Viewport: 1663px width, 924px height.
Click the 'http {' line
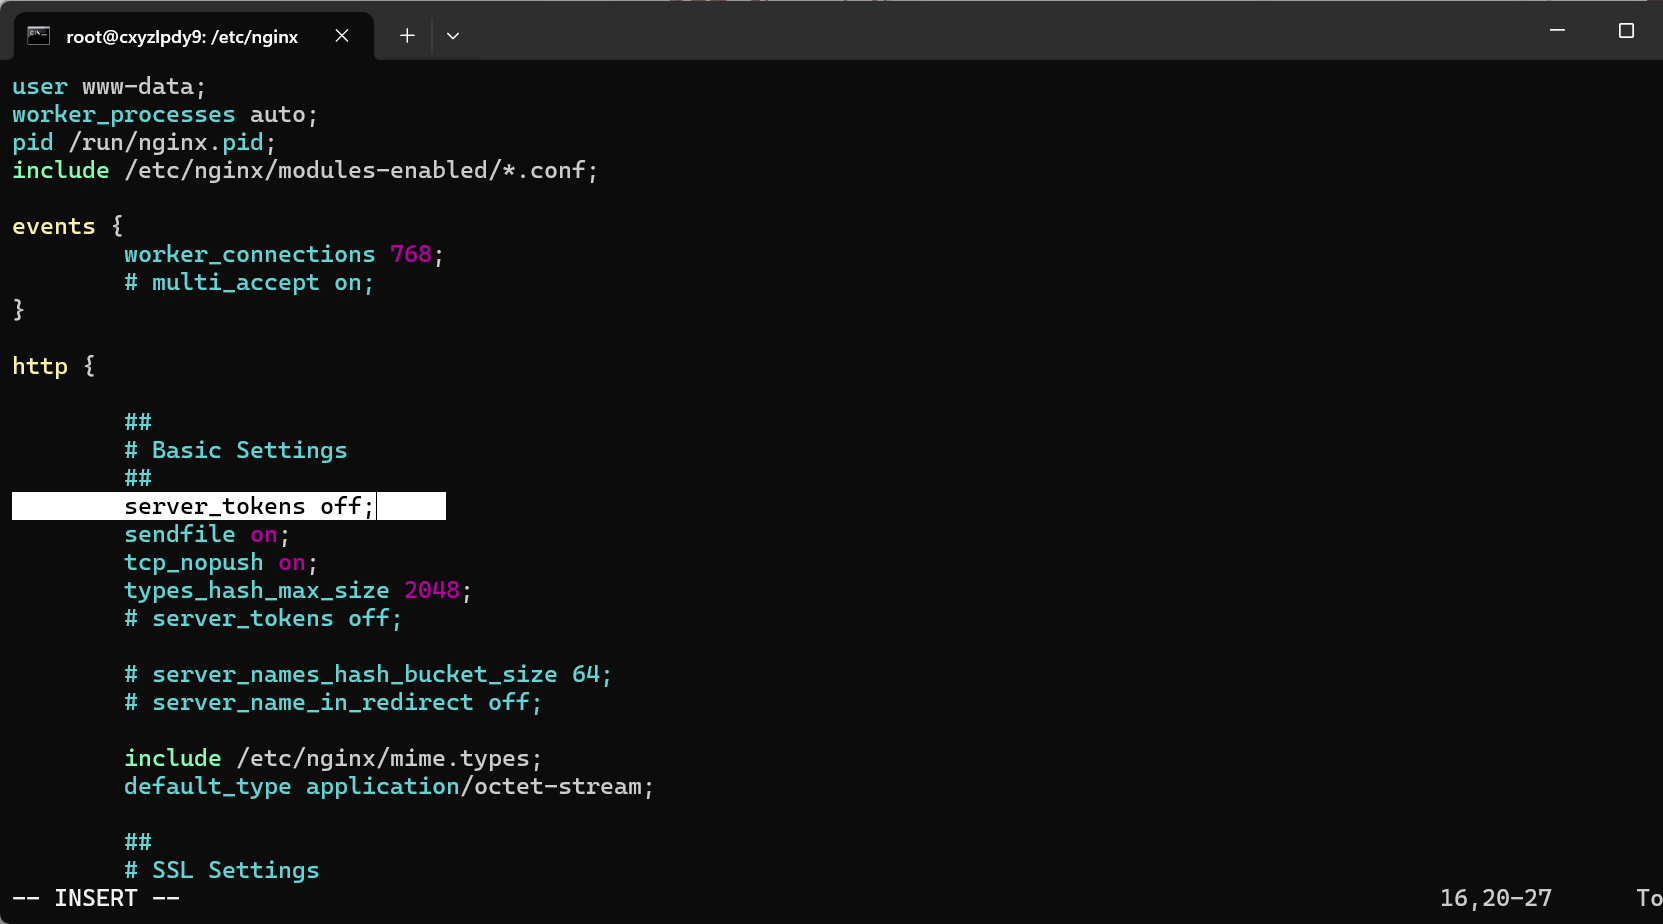point(54,367)
